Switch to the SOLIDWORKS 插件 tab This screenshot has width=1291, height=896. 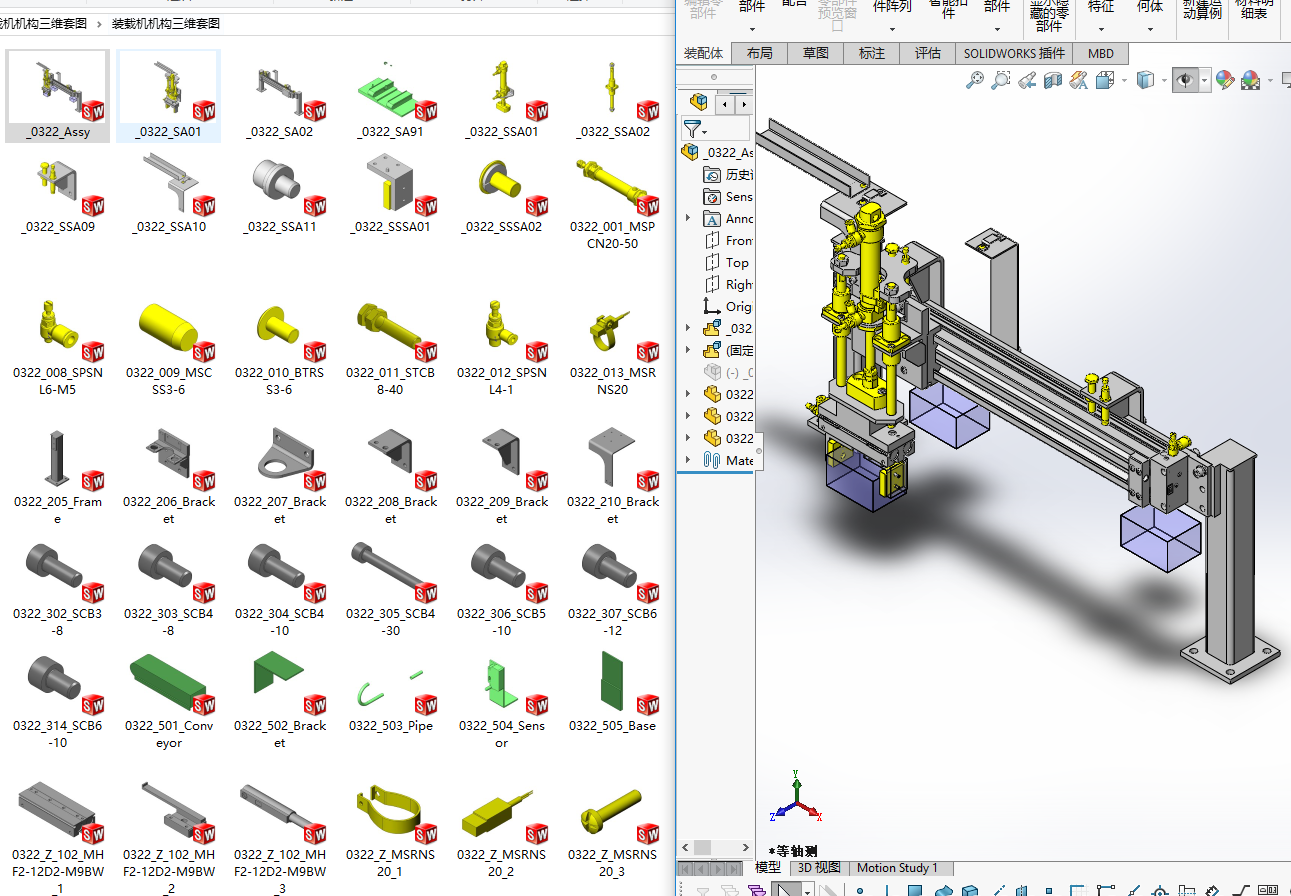1014,53
